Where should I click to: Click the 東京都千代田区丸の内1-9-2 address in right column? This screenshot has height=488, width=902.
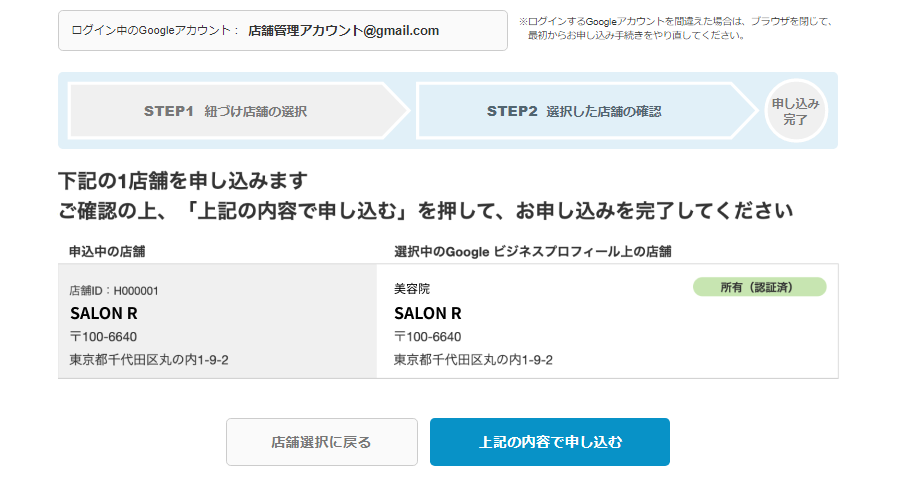473,360
